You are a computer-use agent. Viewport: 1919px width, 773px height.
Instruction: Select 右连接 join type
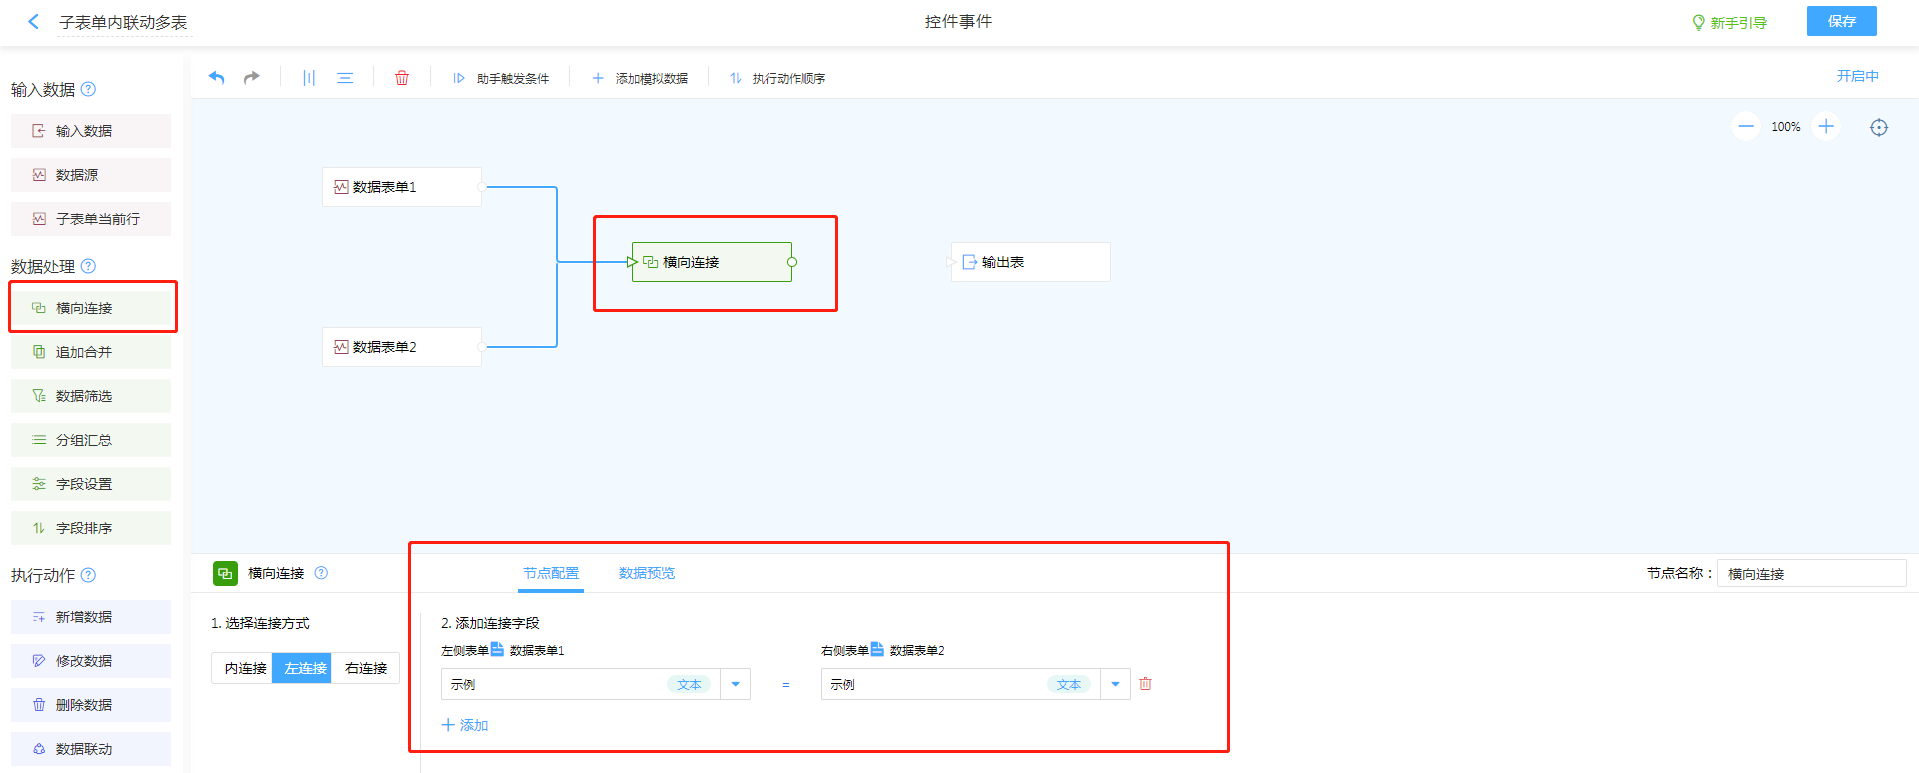[x=366, y=668]
